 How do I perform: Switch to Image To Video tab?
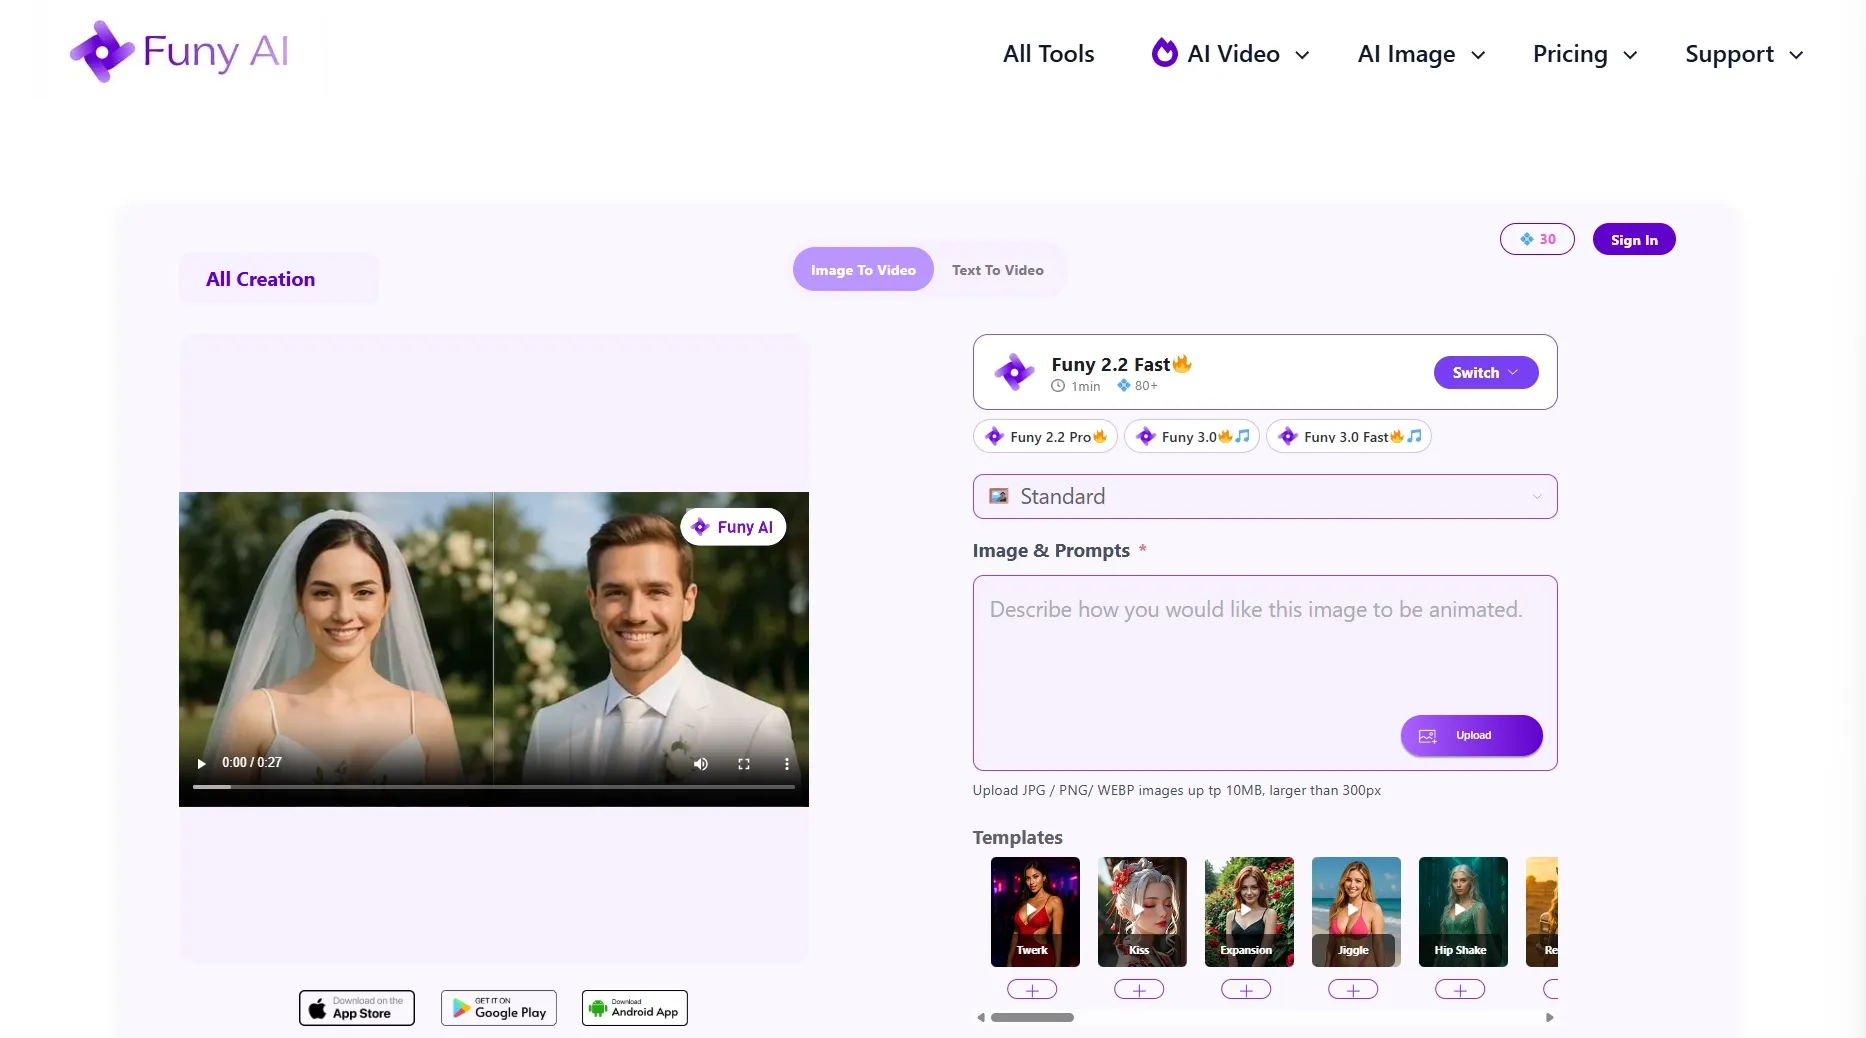tap(863, 270)
